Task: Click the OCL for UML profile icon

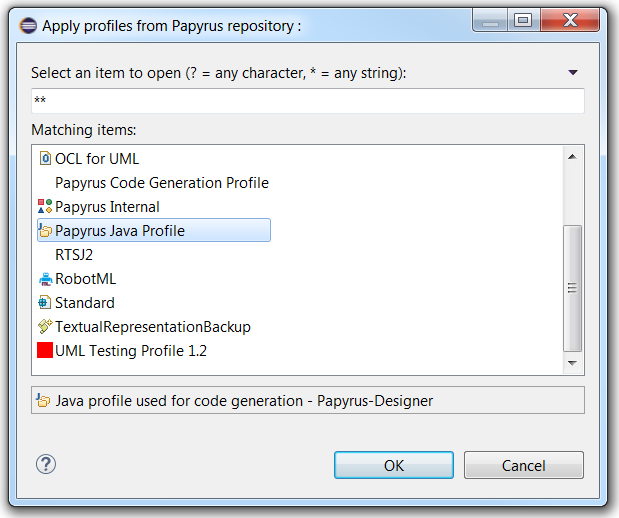Action: click(x=44, y=159)
